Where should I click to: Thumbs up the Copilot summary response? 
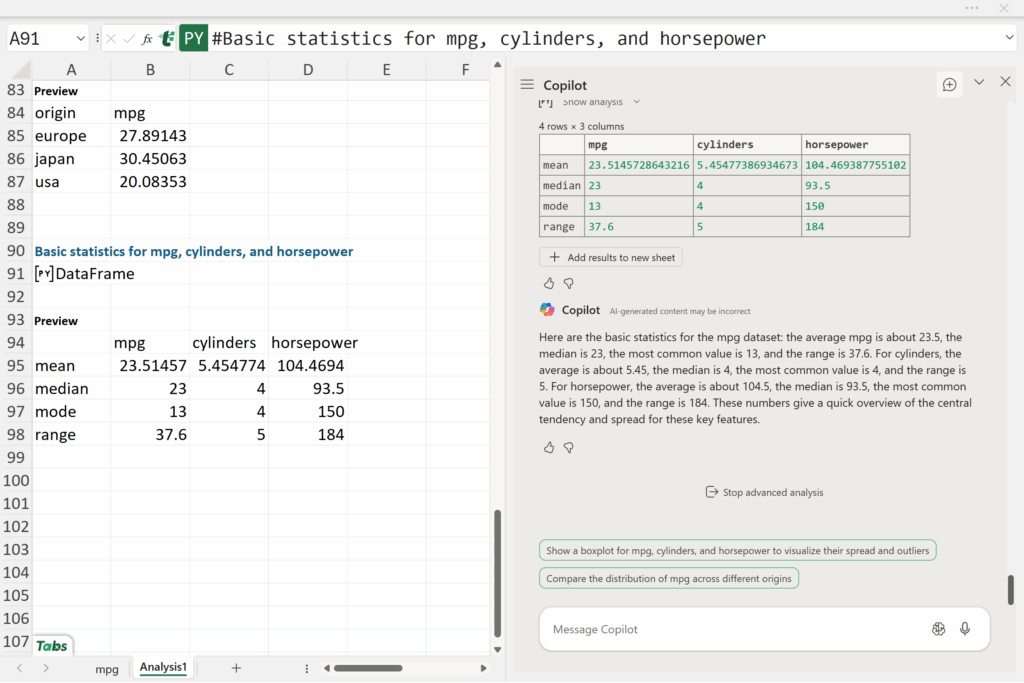549,447
